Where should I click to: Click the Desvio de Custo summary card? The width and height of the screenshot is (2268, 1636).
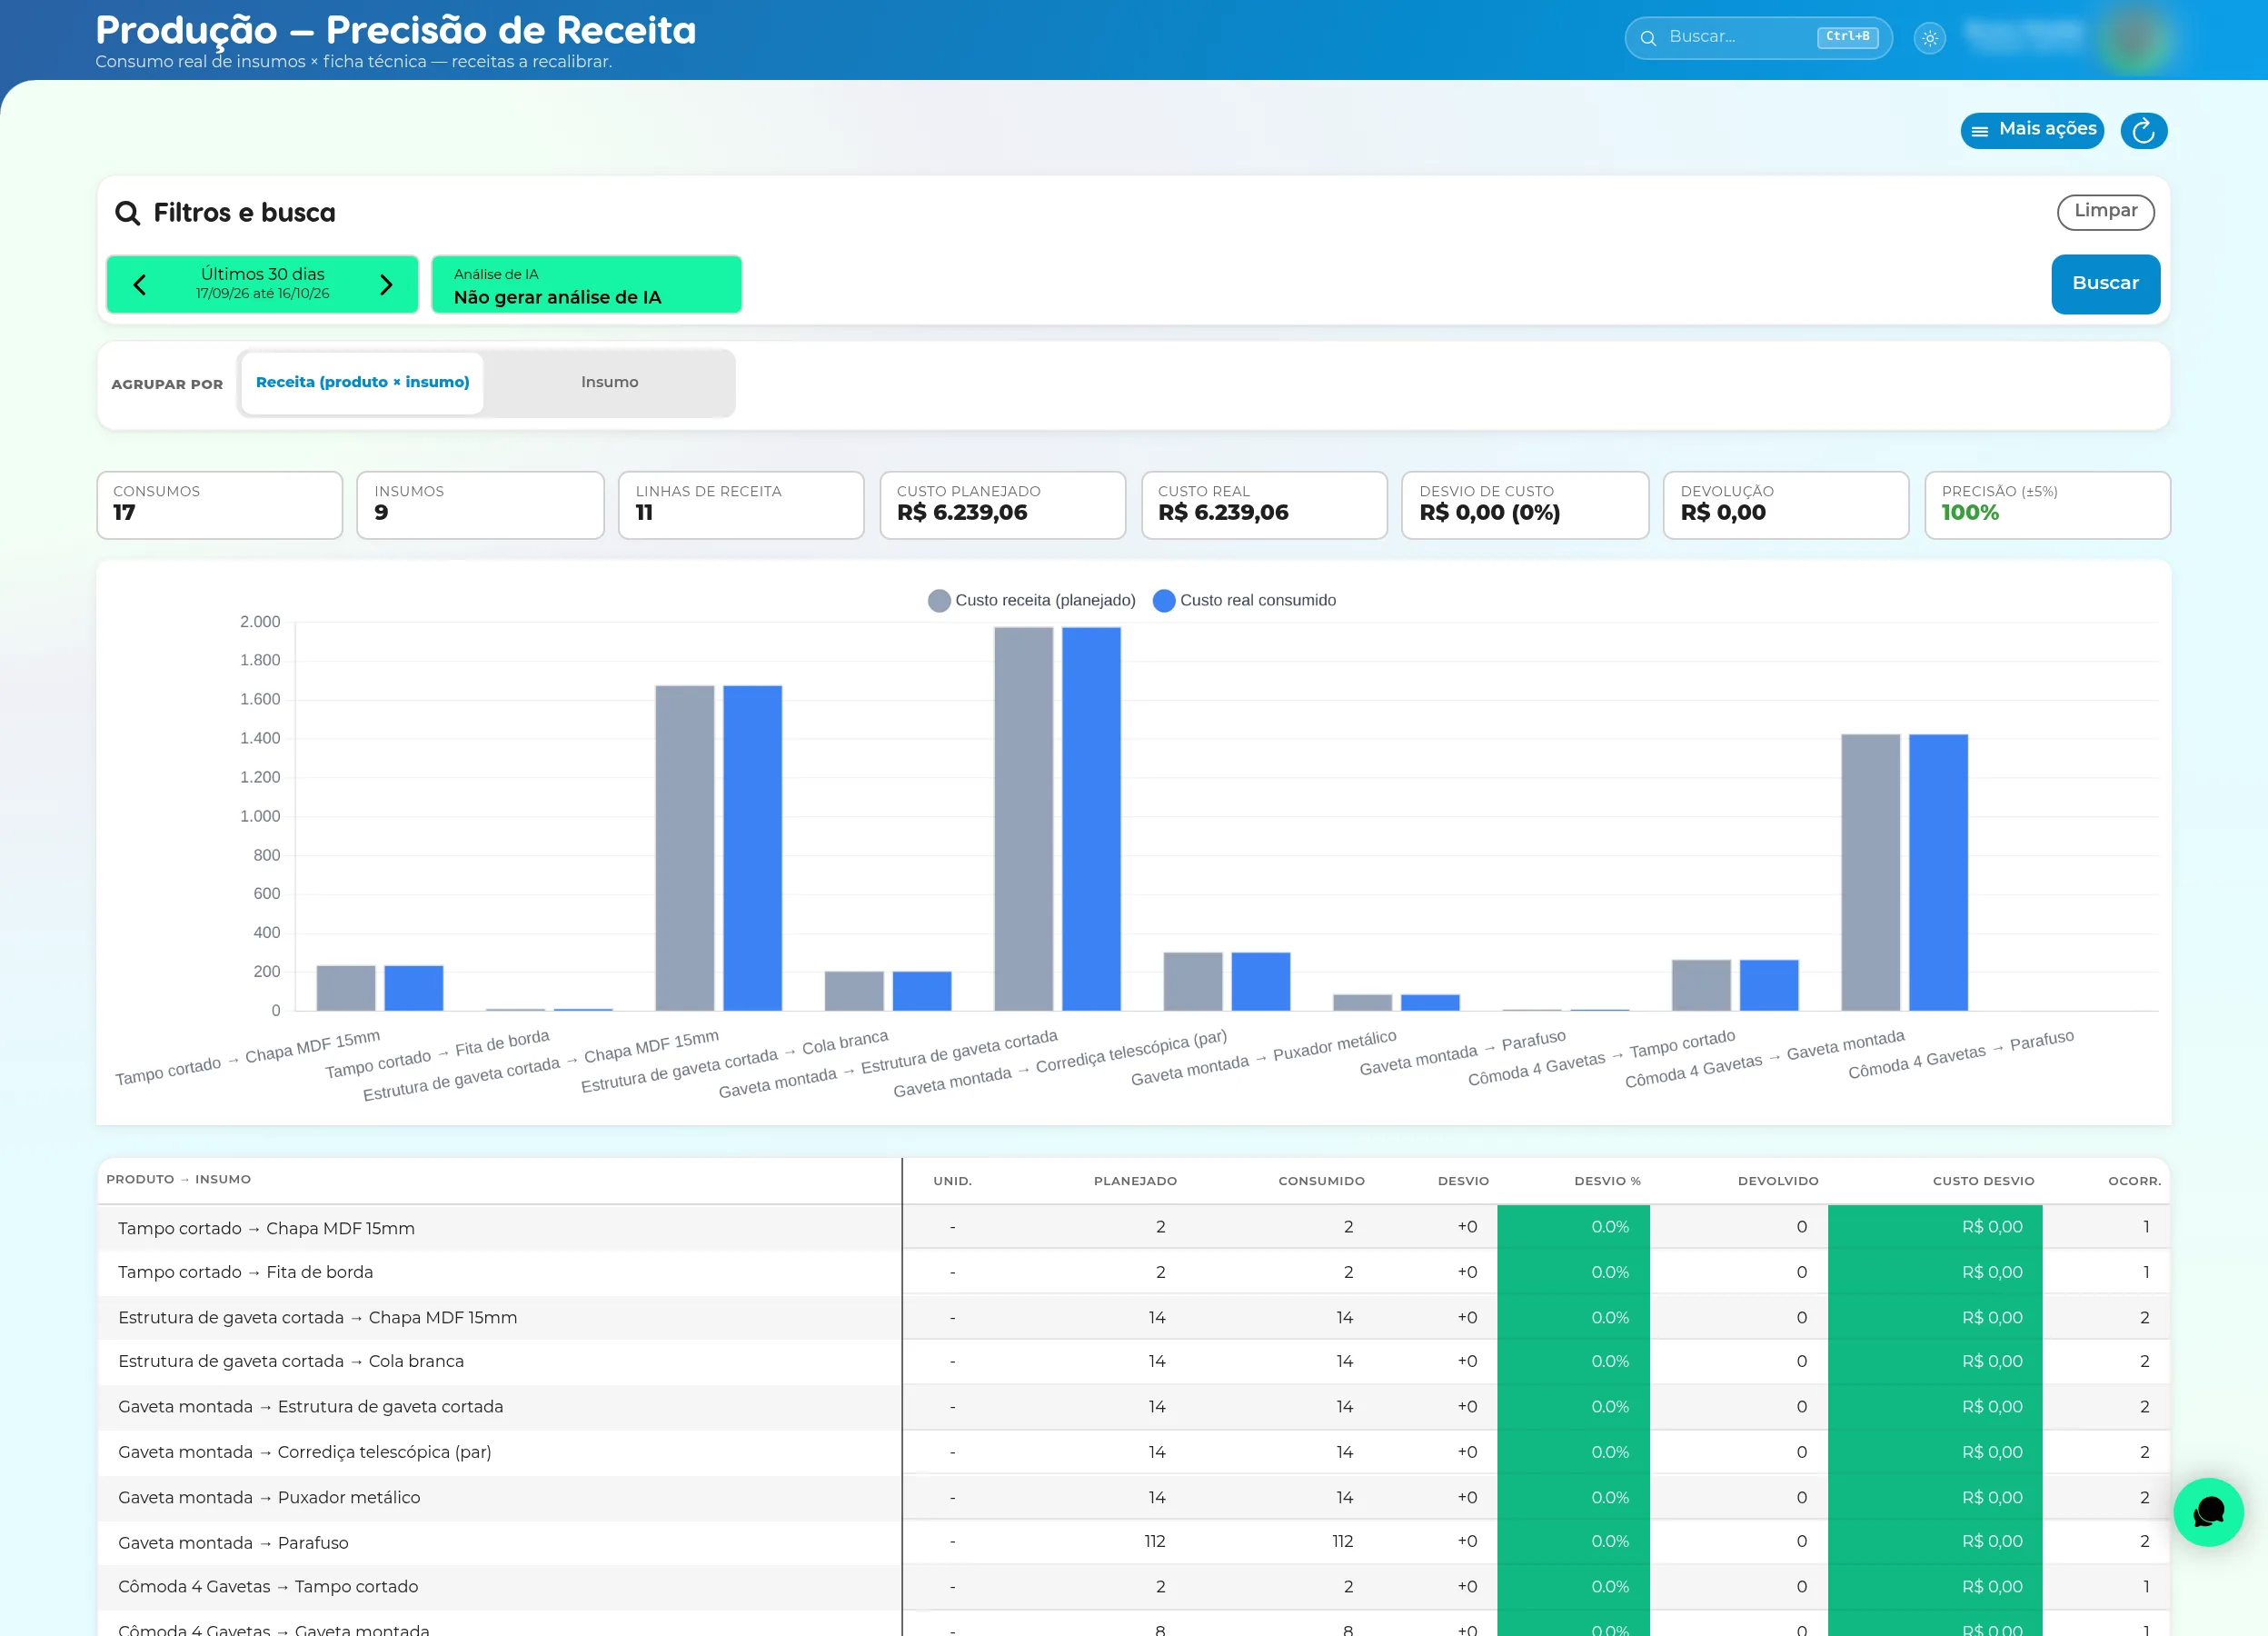click(x=1524, y=505)
